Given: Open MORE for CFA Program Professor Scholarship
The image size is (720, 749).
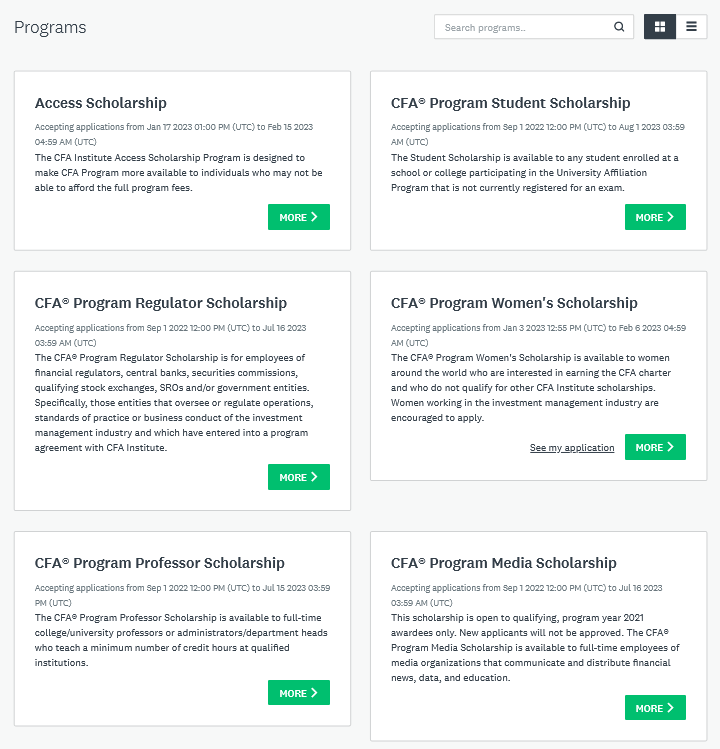Looking at the screenshot, I should pos(299,693).
